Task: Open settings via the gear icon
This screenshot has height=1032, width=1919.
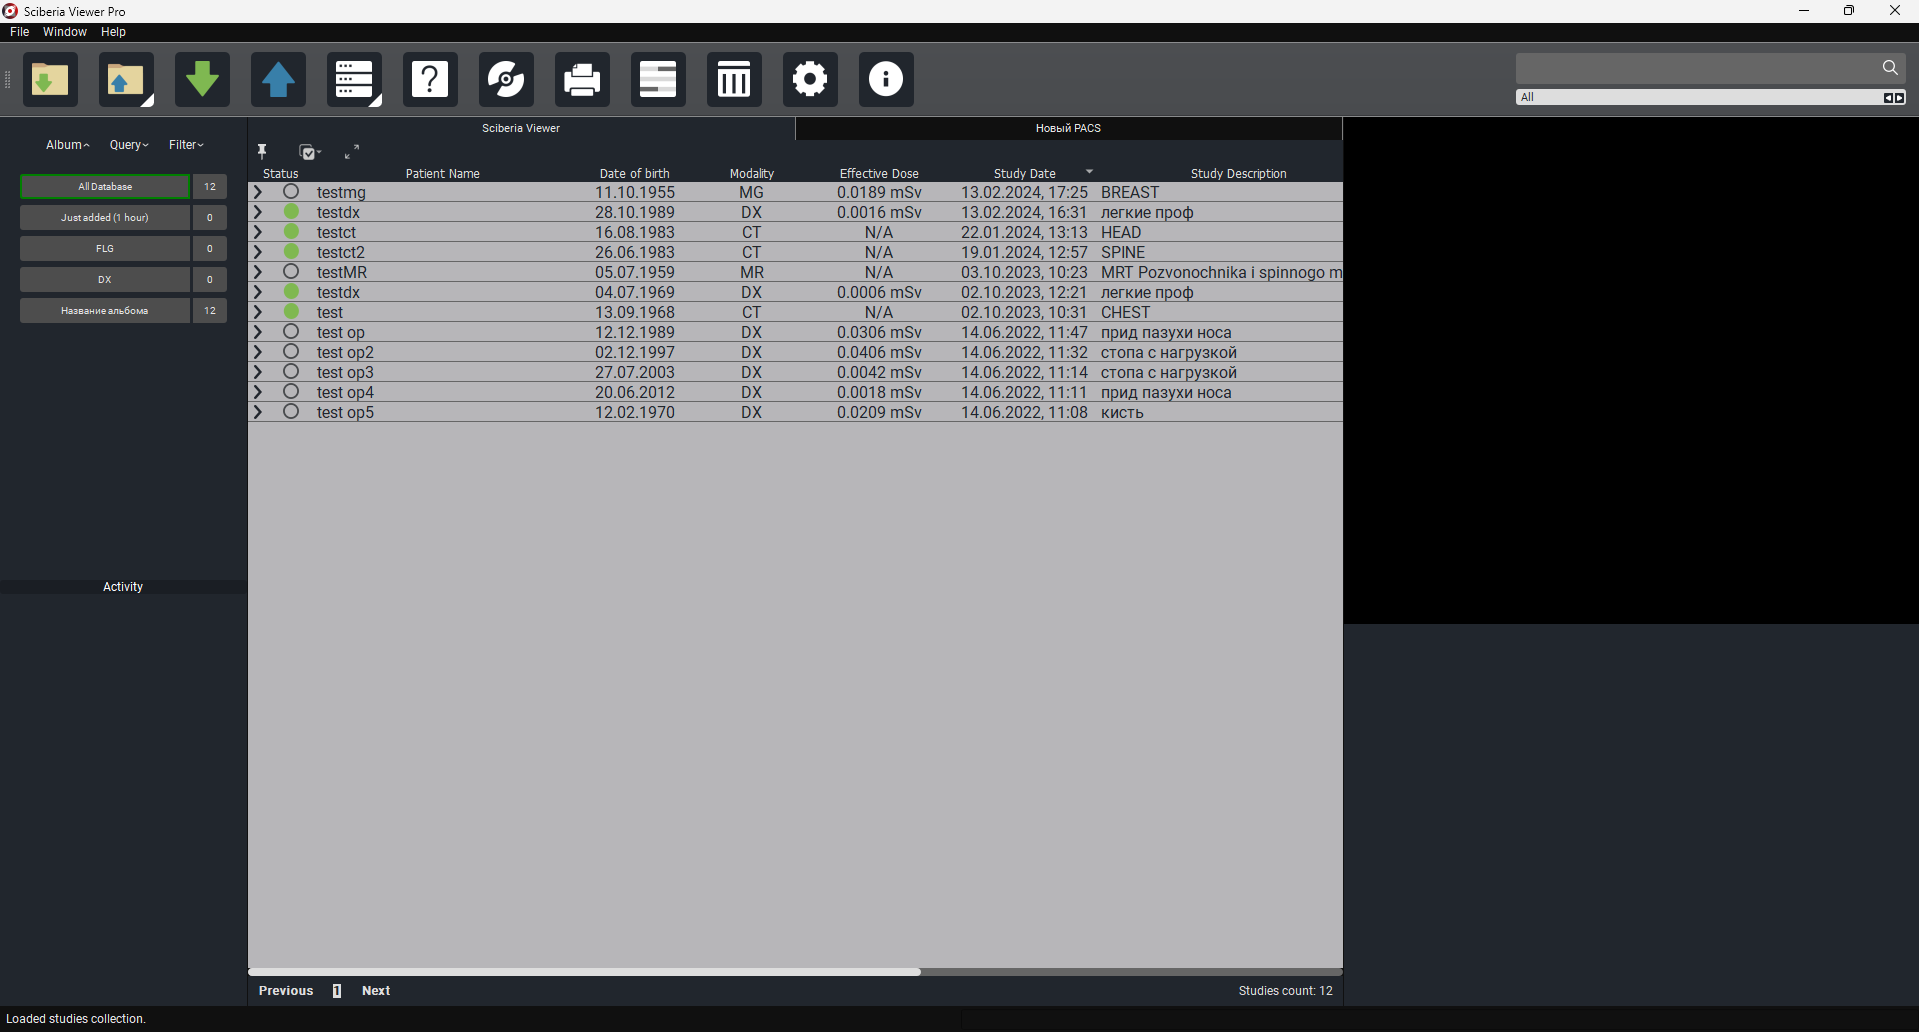Action: (x=810, y=79)
